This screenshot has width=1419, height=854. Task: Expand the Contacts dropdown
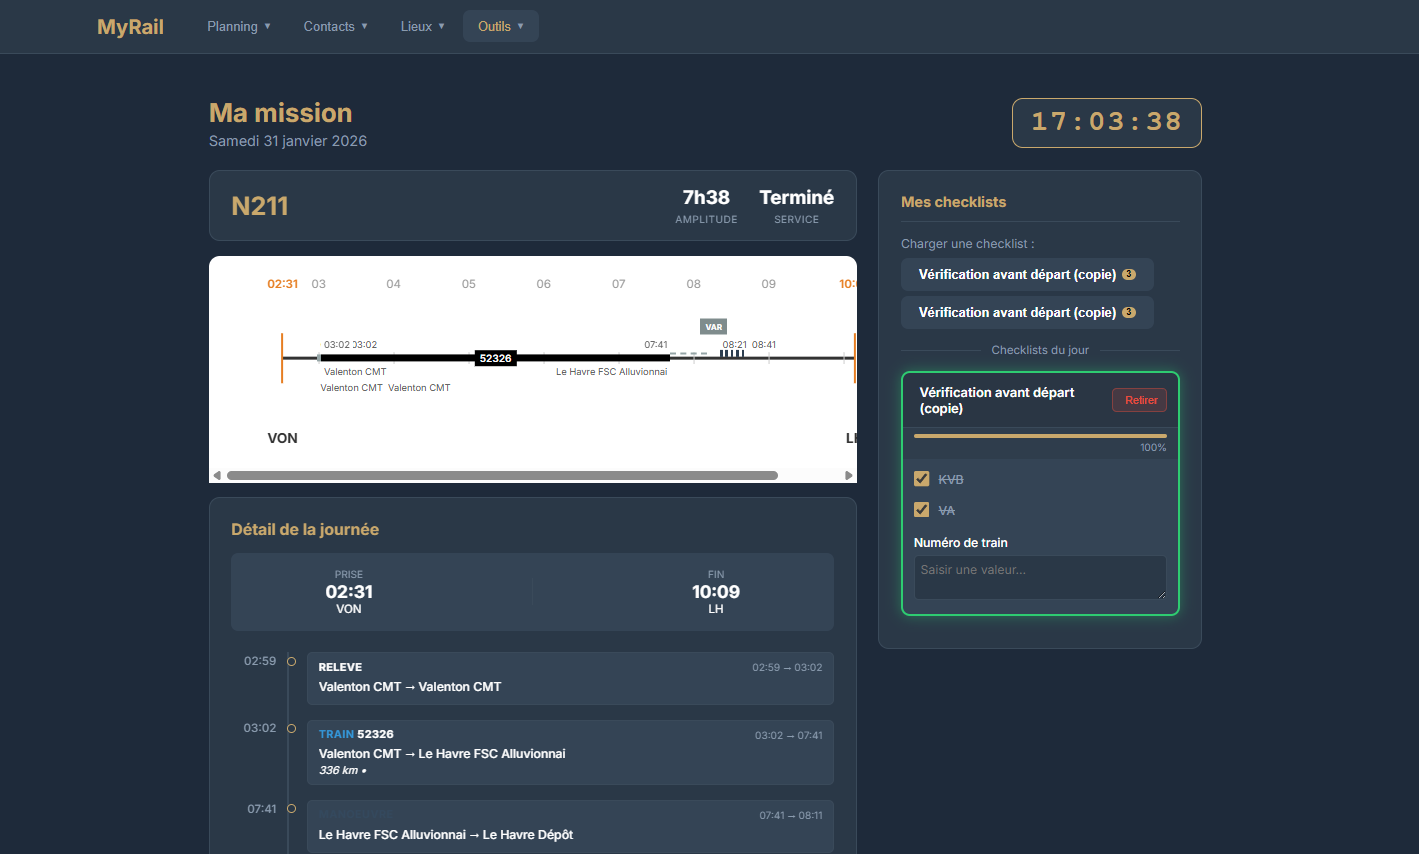pos(335,27)
